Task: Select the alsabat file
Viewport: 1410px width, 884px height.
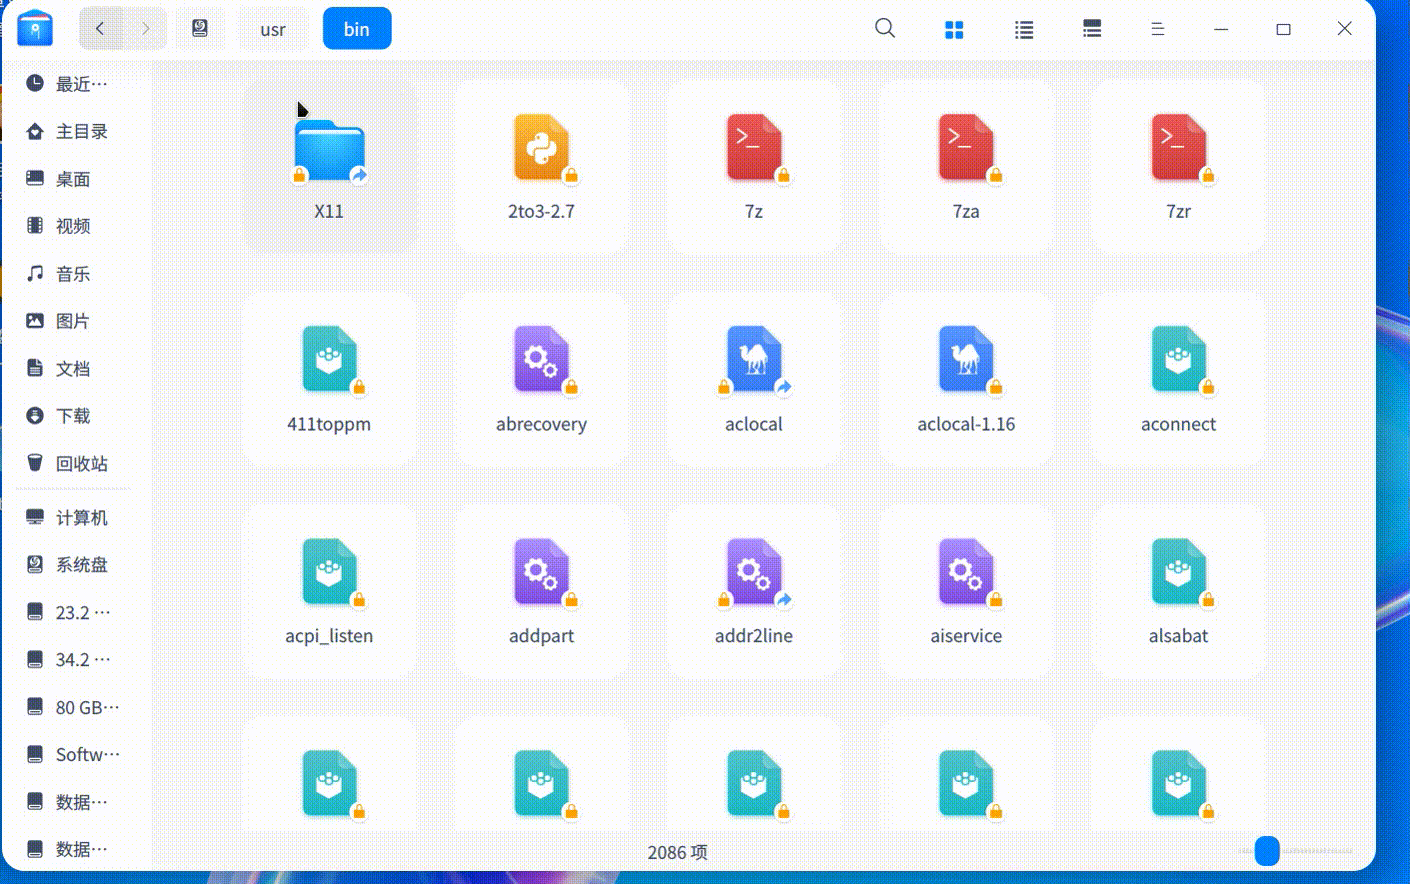Action: tap(1178, 574)
